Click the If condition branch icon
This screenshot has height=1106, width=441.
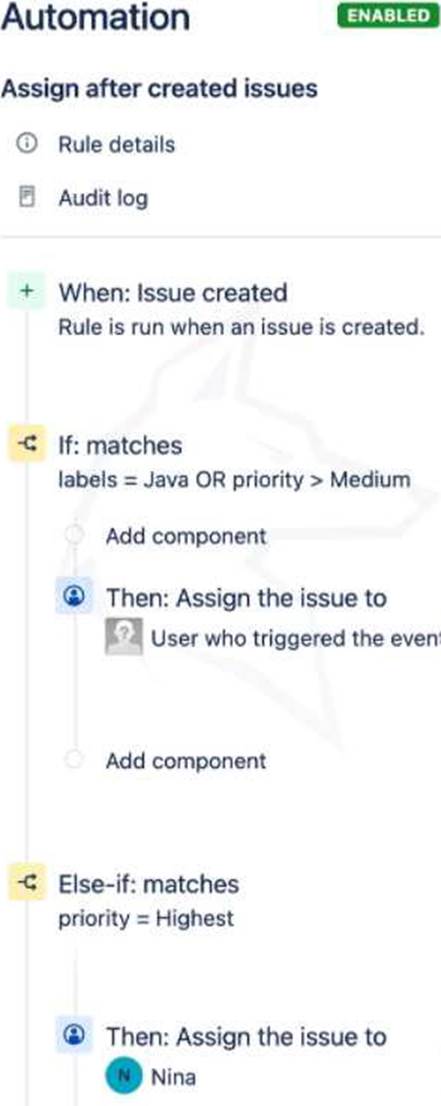27,445
